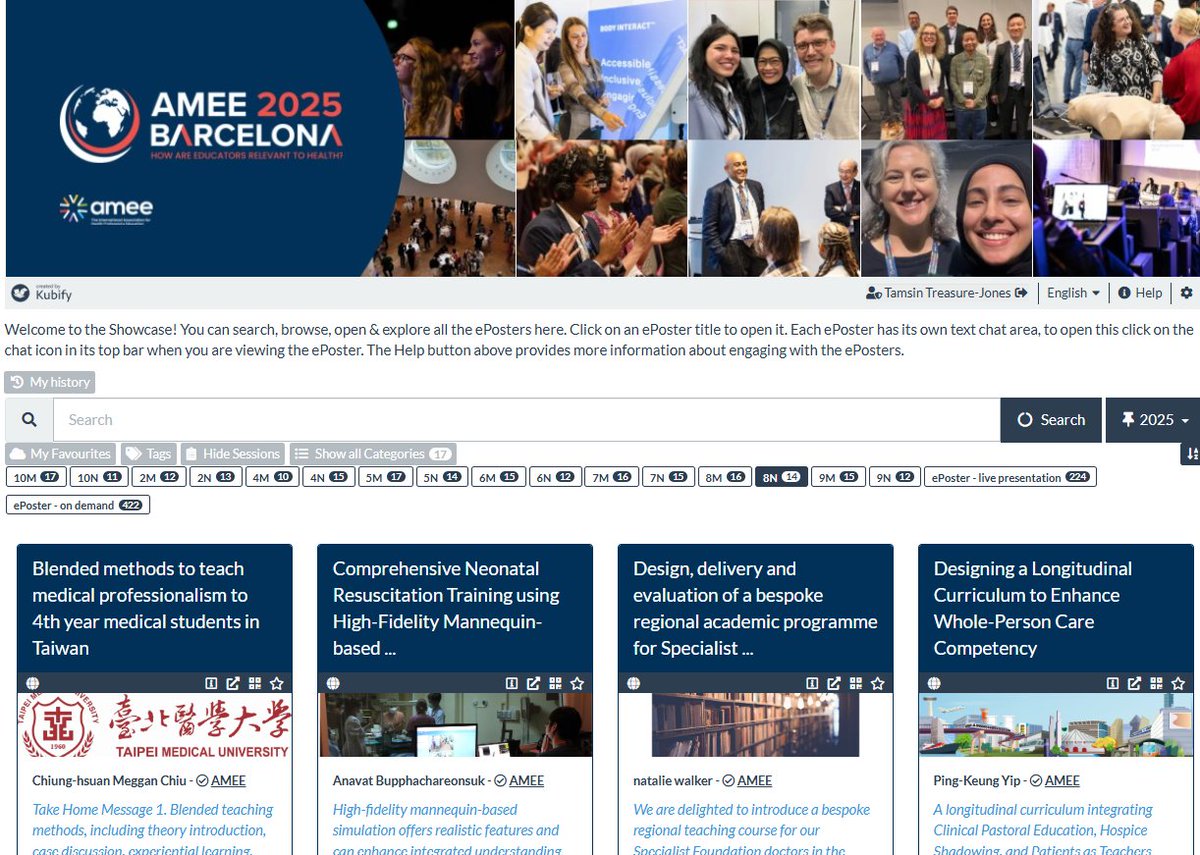Select the 4M category chip

[x=271, y=477]
